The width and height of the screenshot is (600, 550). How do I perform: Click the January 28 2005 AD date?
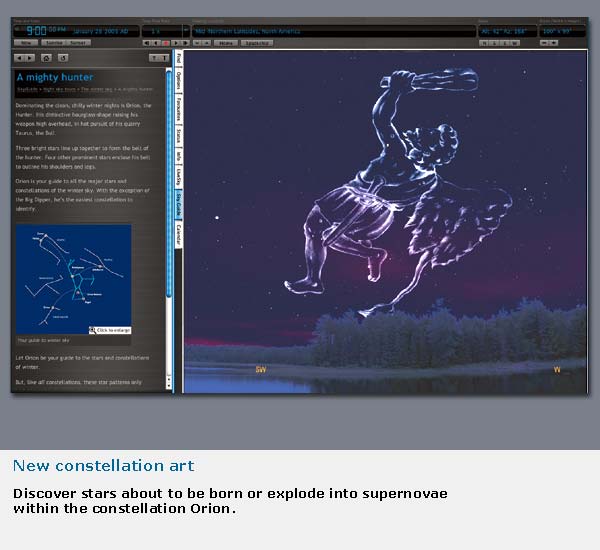100,31
